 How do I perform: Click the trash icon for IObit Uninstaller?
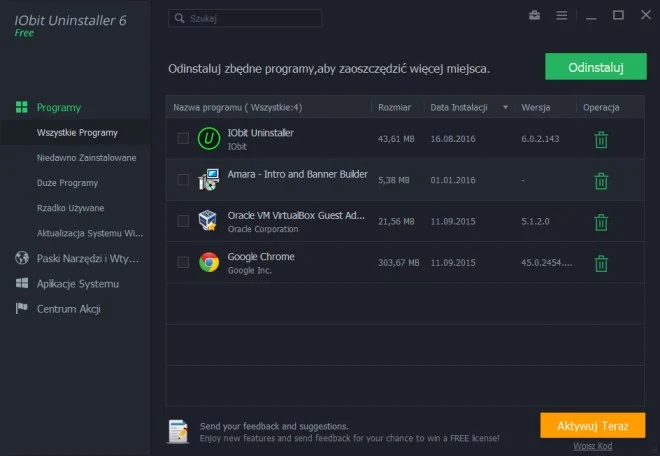click(x=601, y=140)
